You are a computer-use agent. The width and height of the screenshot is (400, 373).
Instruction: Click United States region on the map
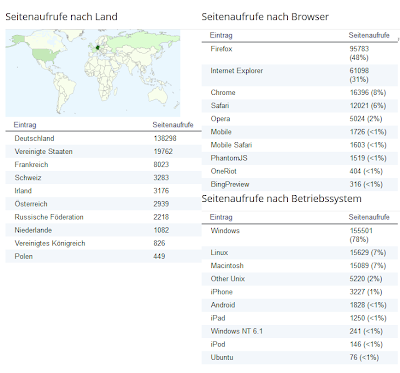[x=45, y=55]
